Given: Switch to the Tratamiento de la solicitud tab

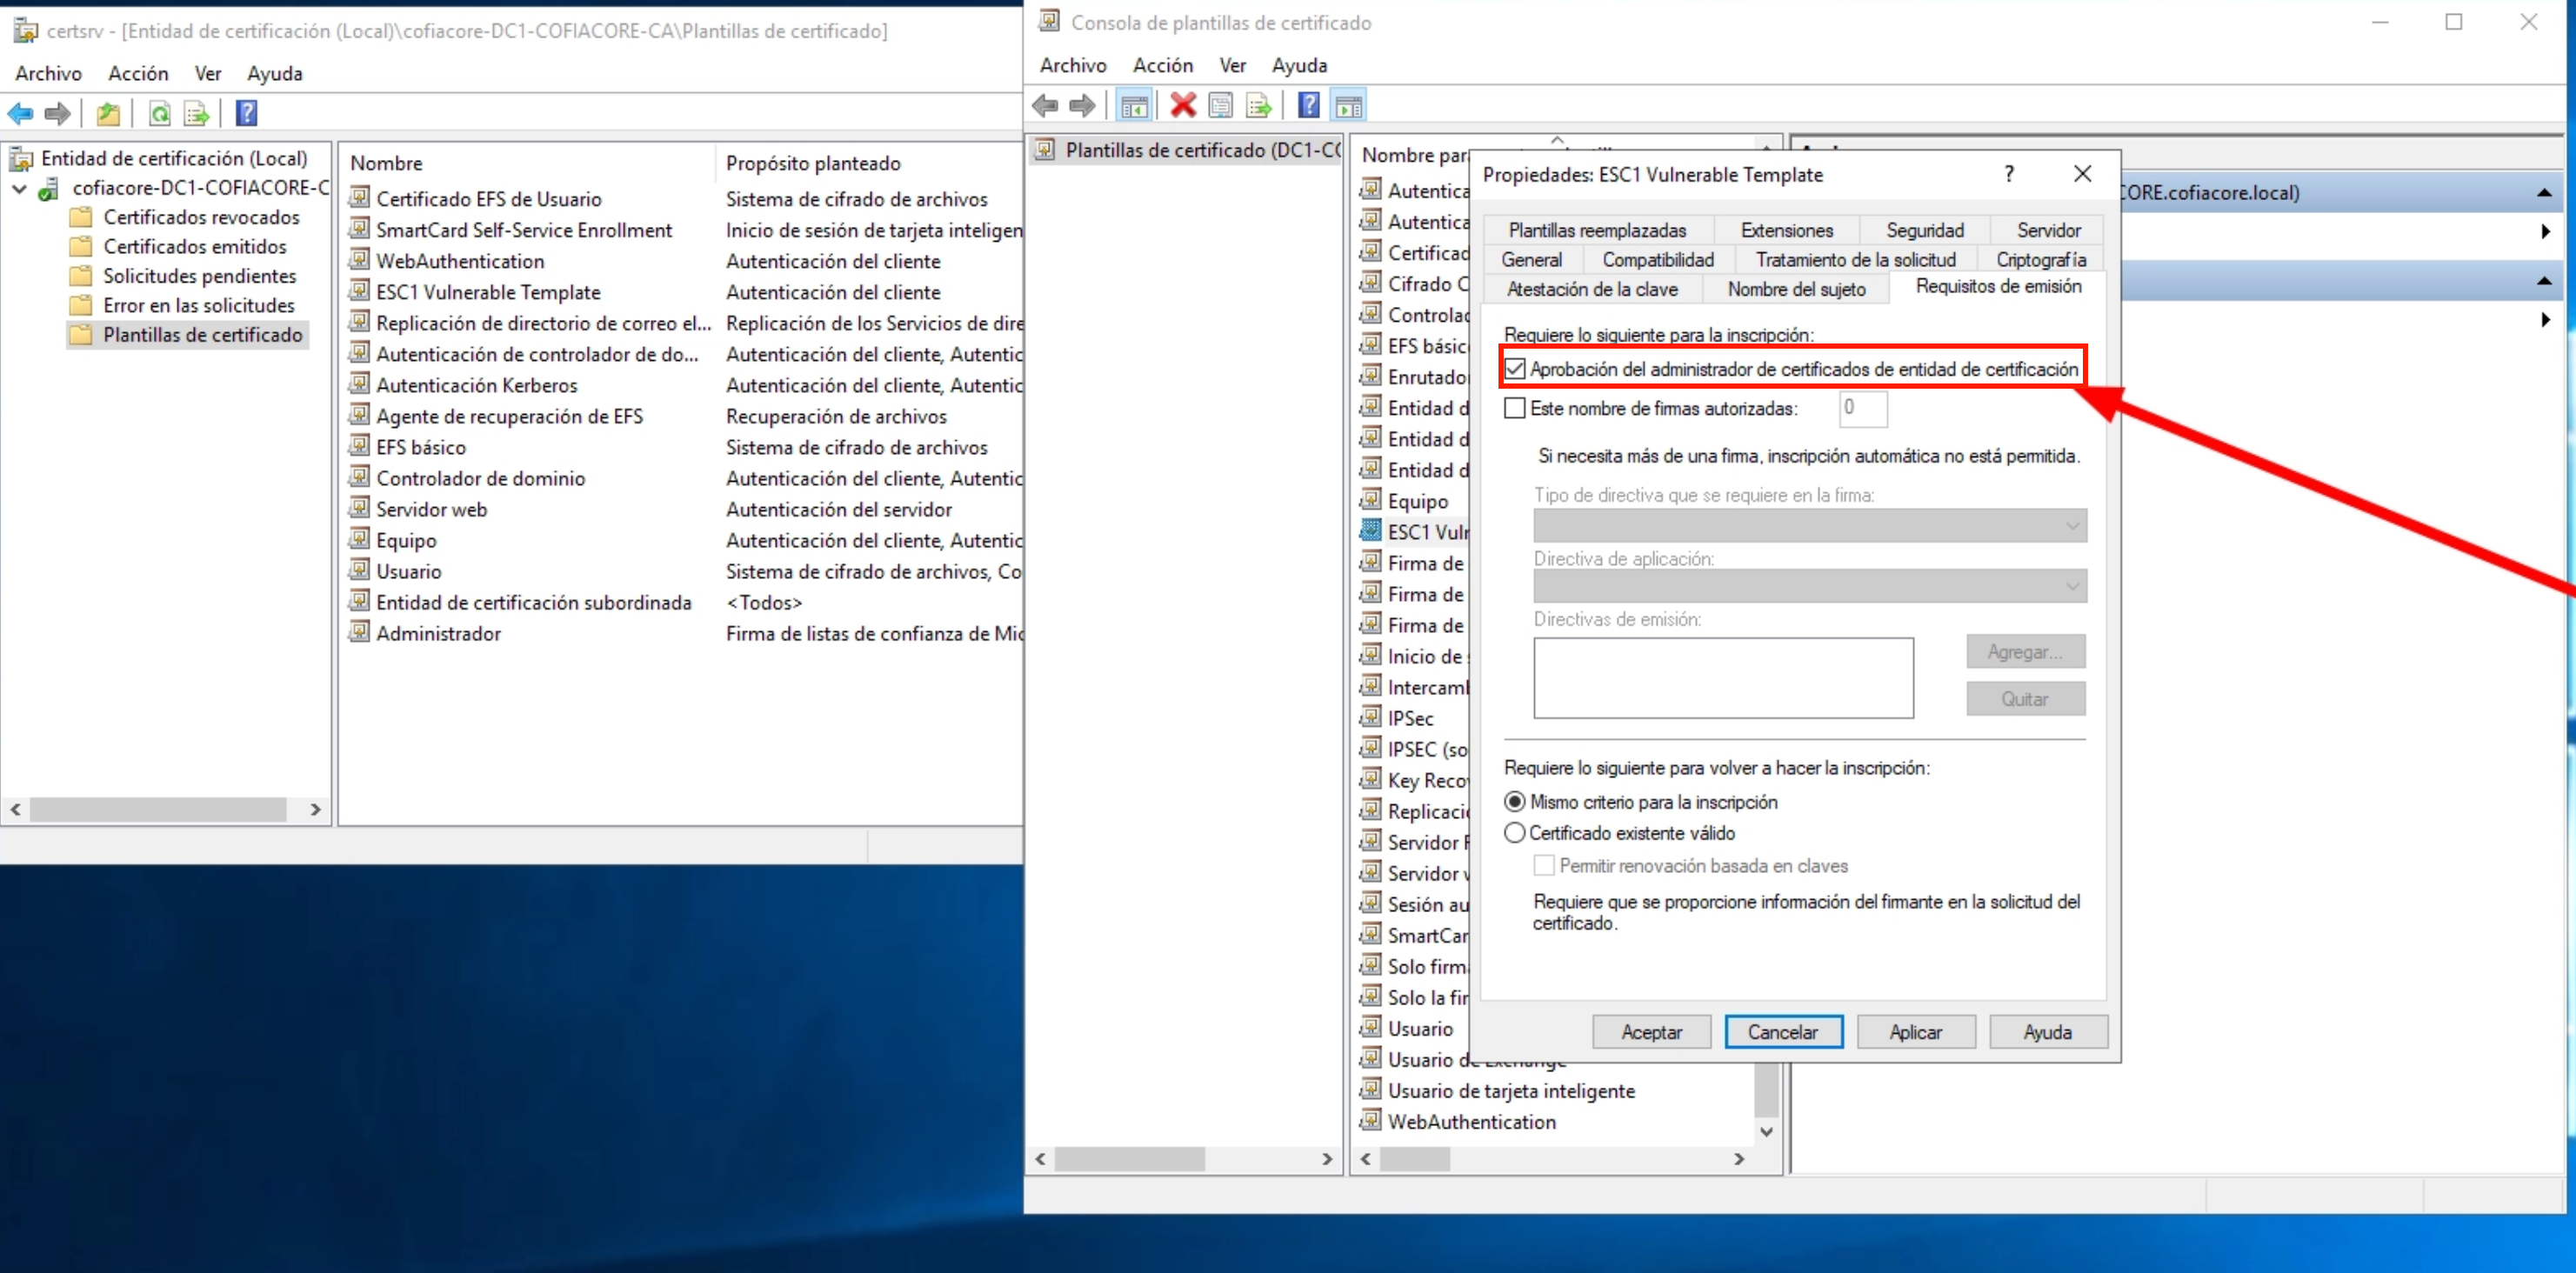Looking at the screenshot, I should pyautogui.click(x=1855, y=260).
